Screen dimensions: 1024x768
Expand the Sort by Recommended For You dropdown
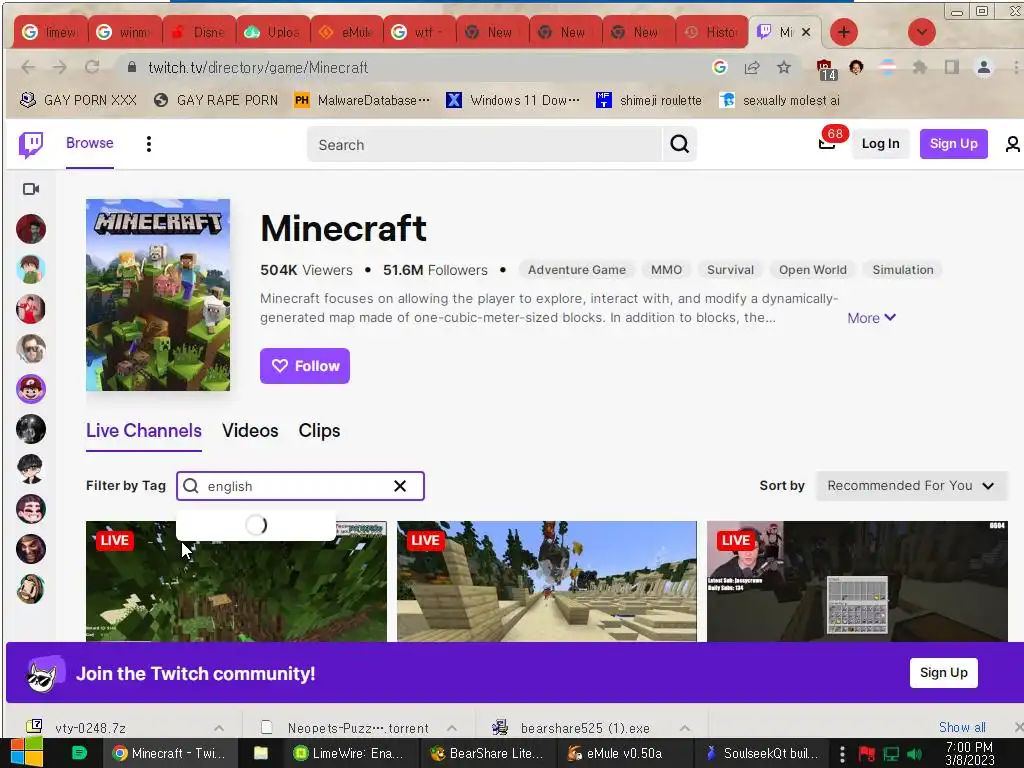tap(911, 486)
